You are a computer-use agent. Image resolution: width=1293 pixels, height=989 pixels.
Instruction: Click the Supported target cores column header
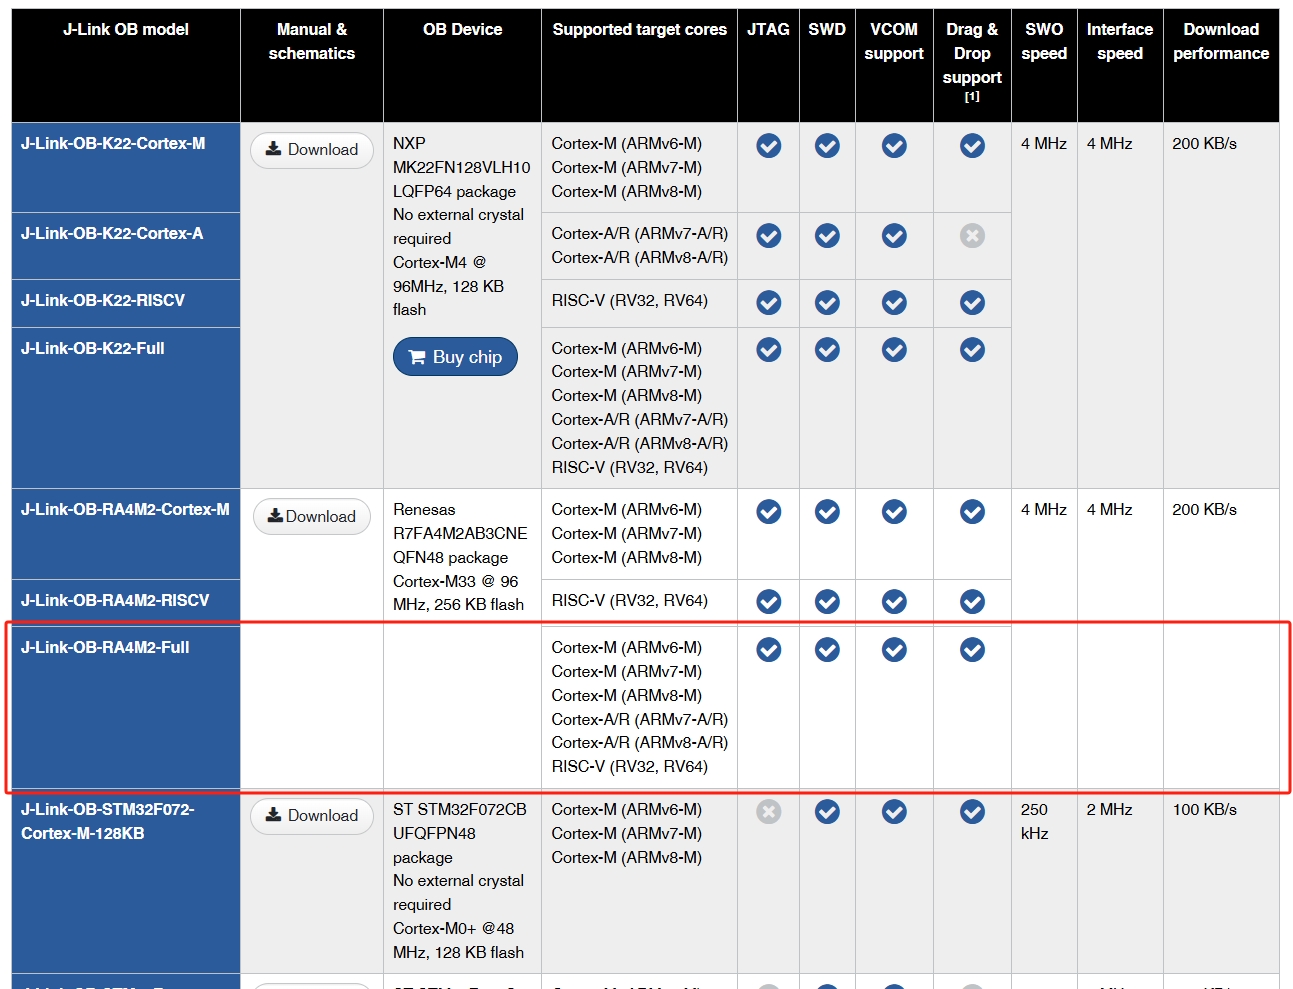(x=640, y=30)
